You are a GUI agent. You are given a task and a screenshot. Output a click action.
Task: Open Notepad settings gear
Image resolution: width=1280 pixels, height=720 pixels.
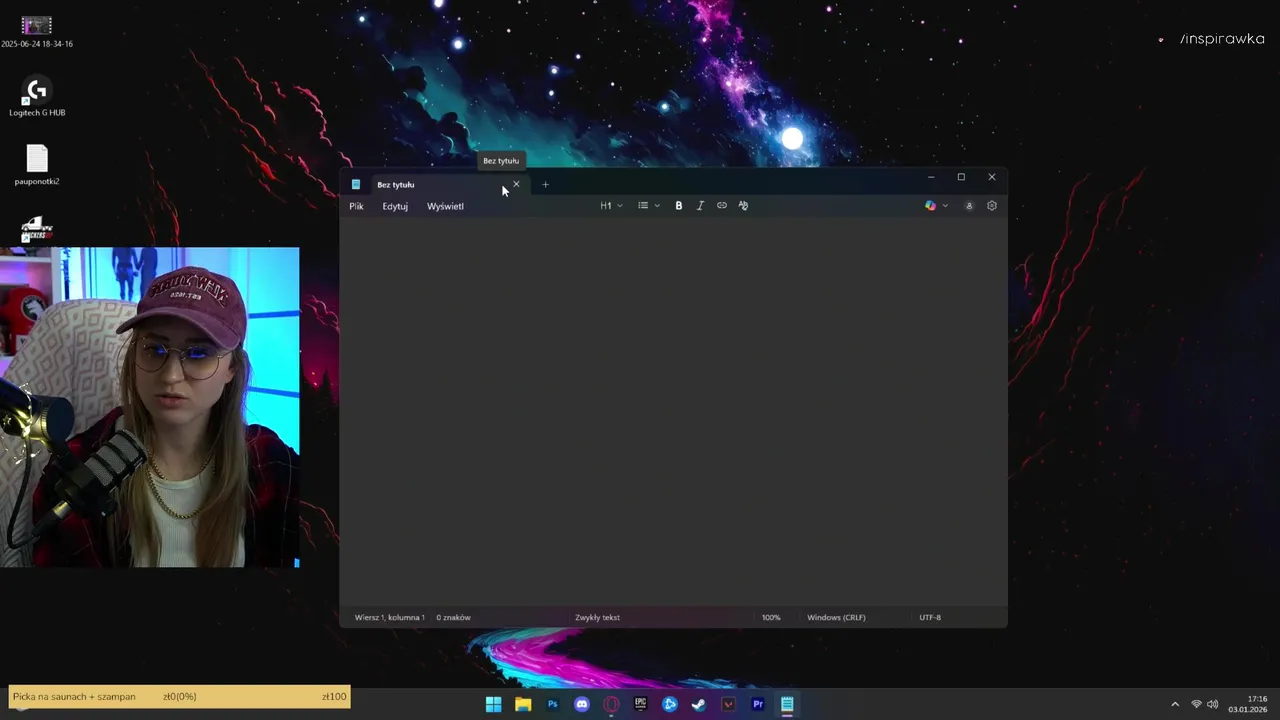coord(992,206)
